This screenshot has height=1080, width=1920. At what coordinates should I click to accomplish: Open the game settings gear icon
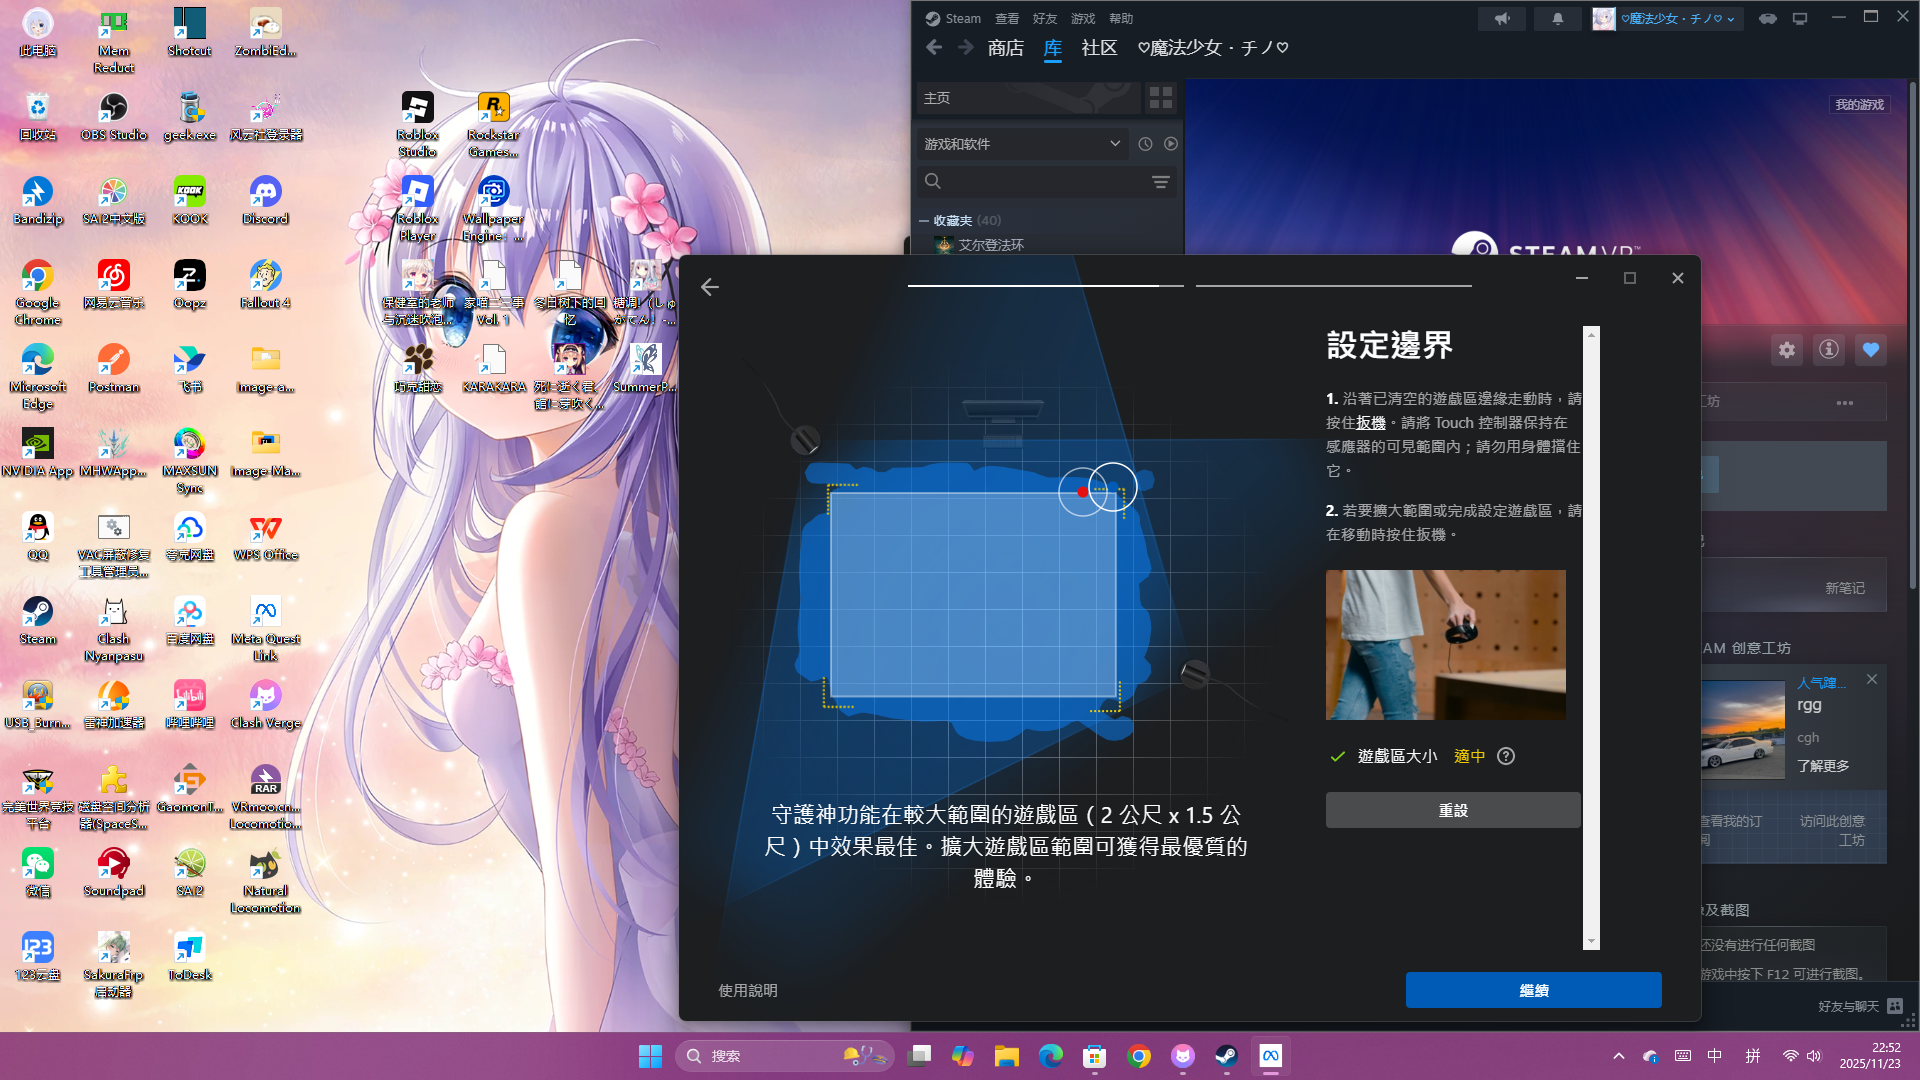1787,350
